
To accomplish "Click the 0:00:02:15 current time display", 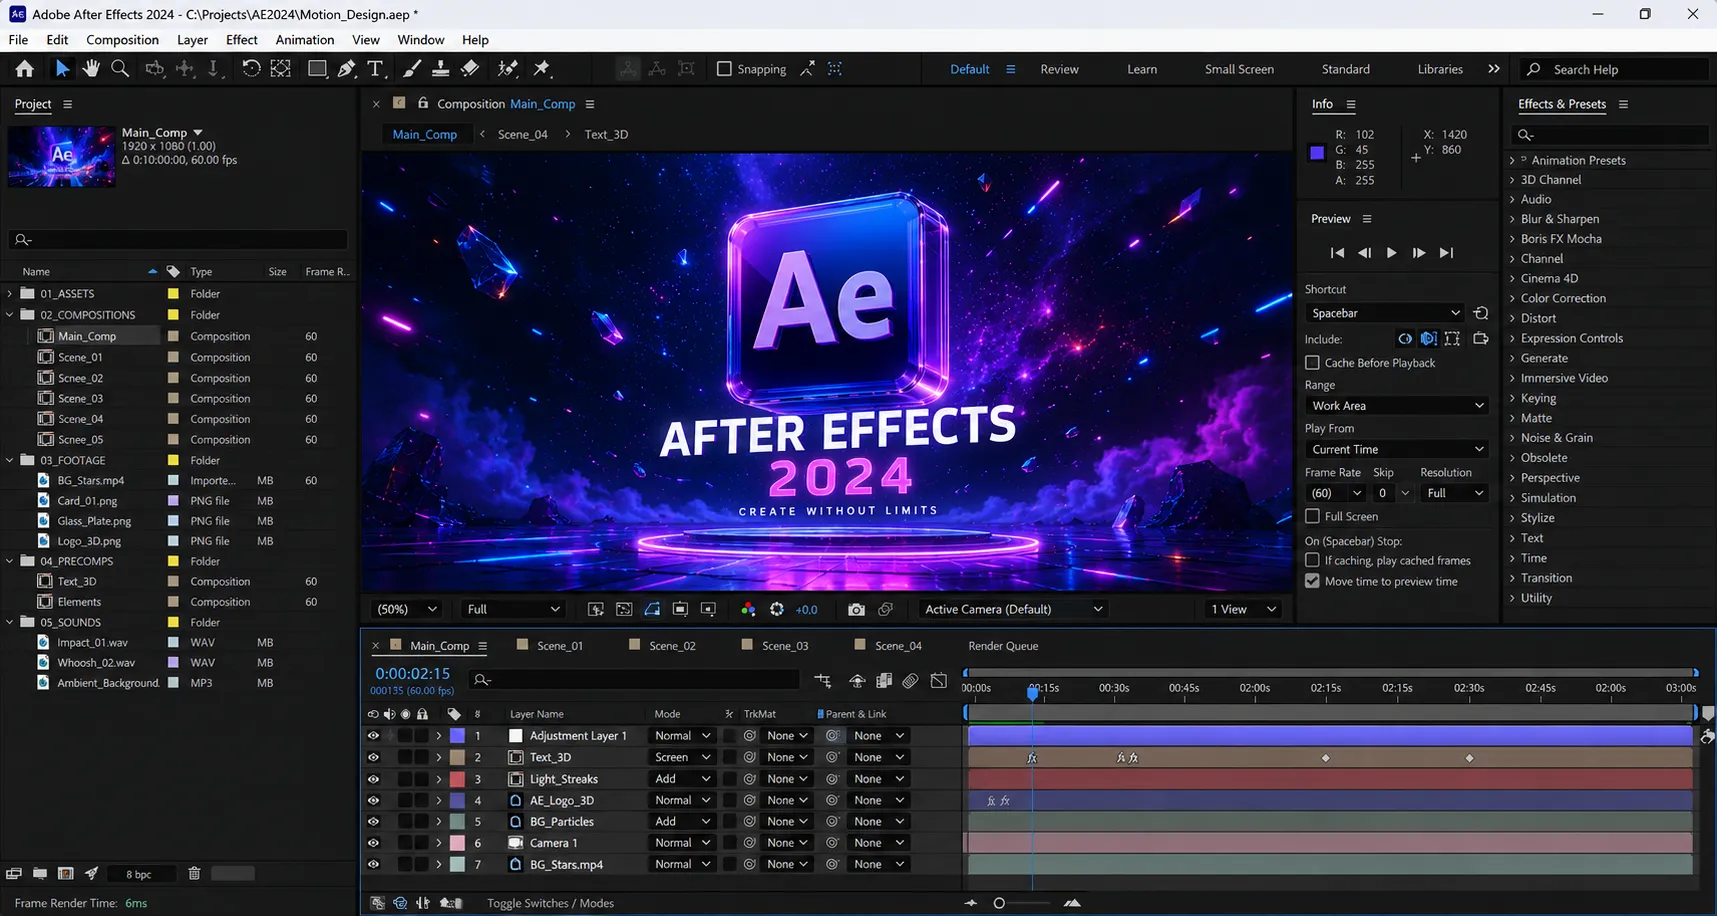I will click(412, 674).
